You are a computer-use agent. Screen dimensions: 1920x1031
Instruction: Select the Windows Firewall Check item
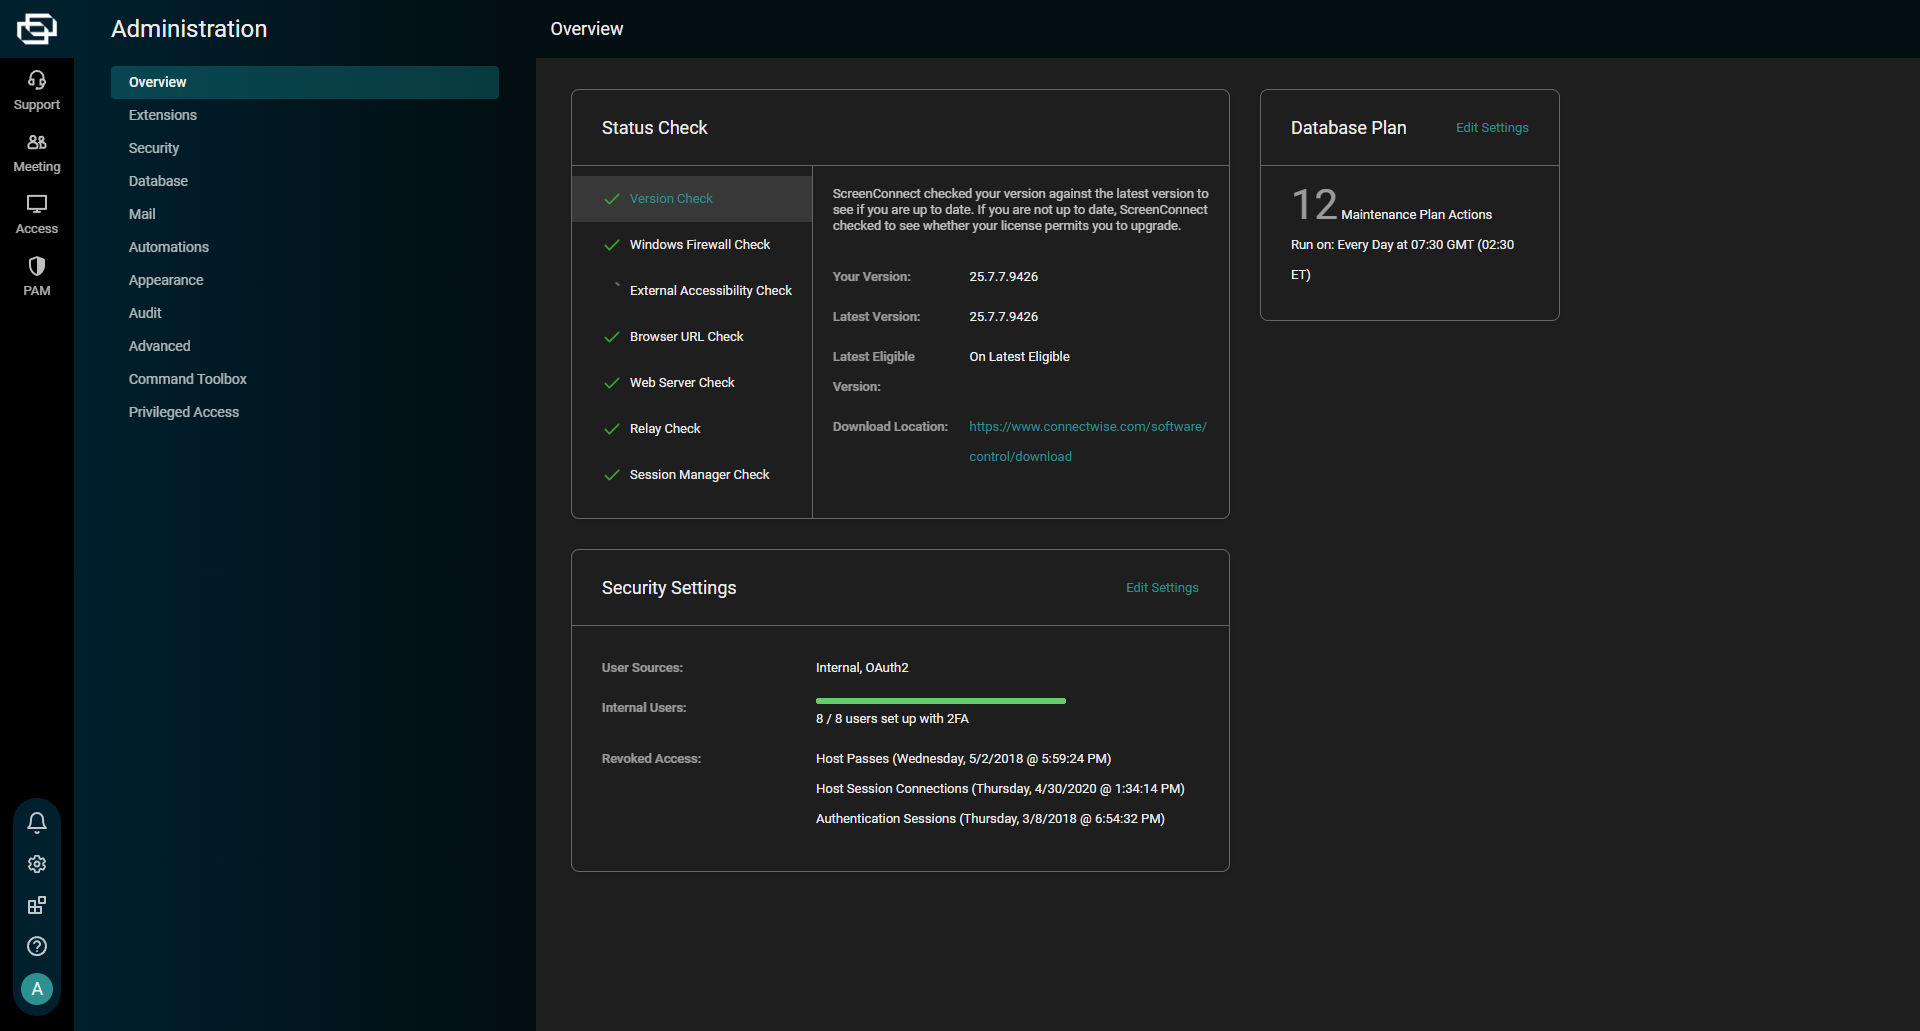(699, 245)
